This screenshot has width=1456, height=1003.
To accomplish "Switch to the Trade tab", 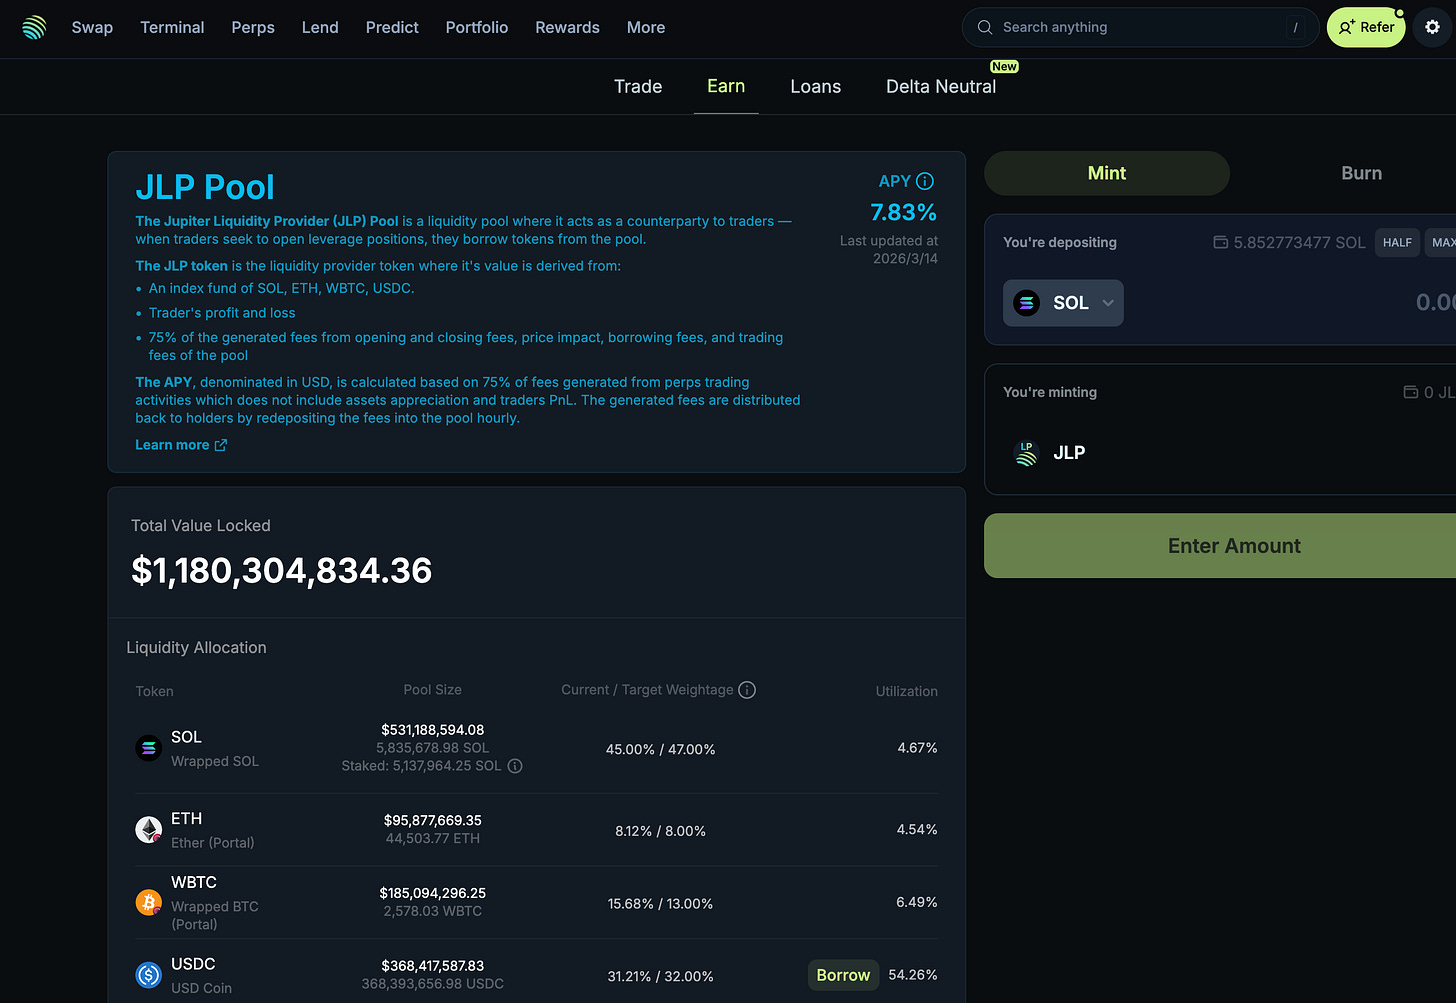I will [638, 86].
